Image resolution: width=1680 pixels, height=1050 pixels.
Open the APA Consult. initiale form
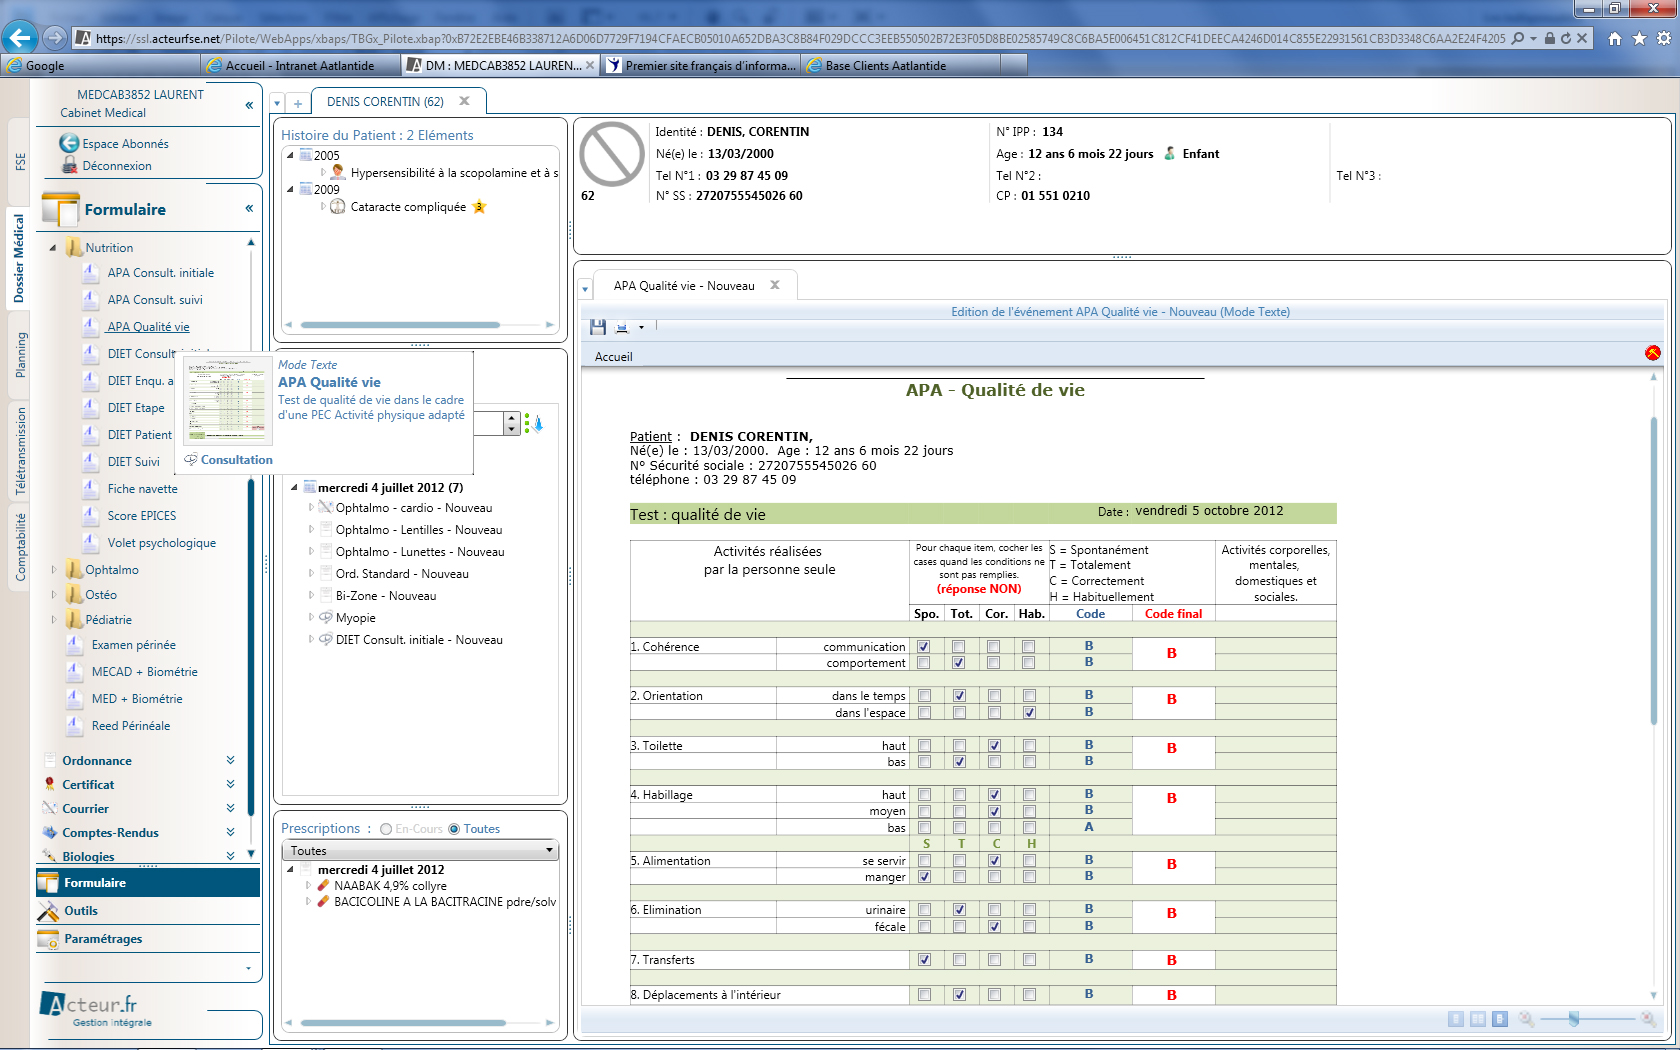(x=160, y=273)
